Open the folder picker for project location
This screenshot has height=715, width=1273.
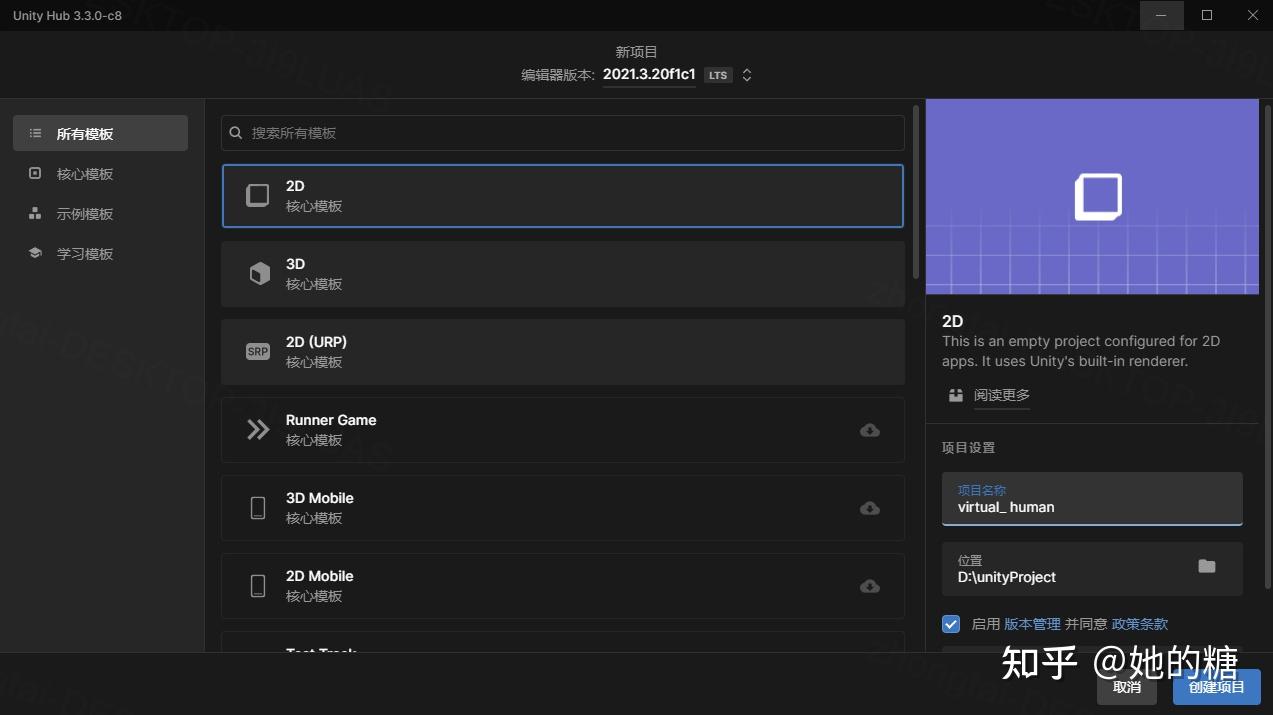pyautogui.click(x=1207, y=566)
